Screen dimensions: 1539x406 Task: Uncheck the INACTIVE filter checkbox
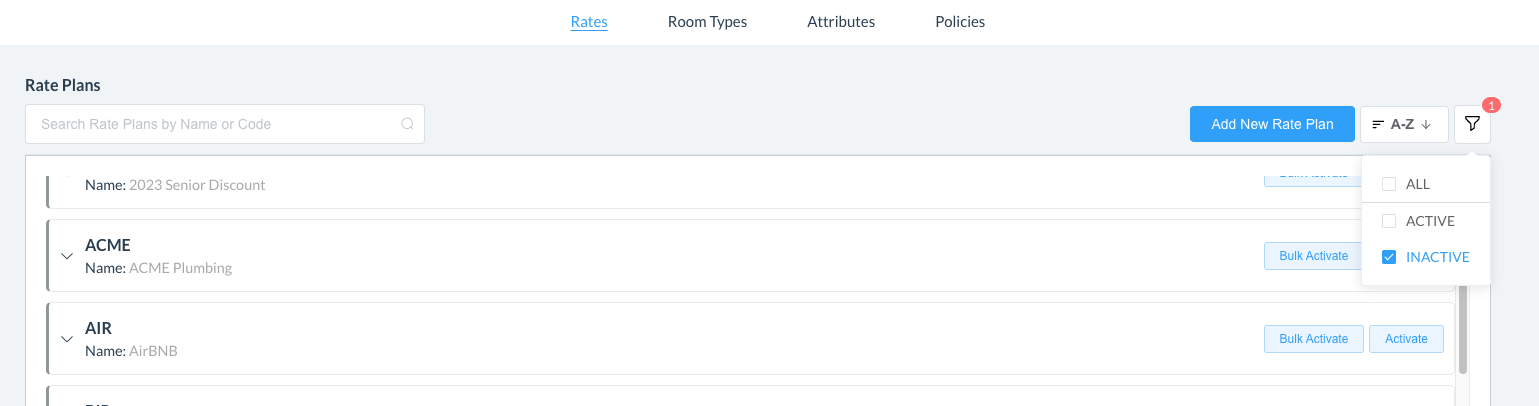click(x=1389, y=257)
